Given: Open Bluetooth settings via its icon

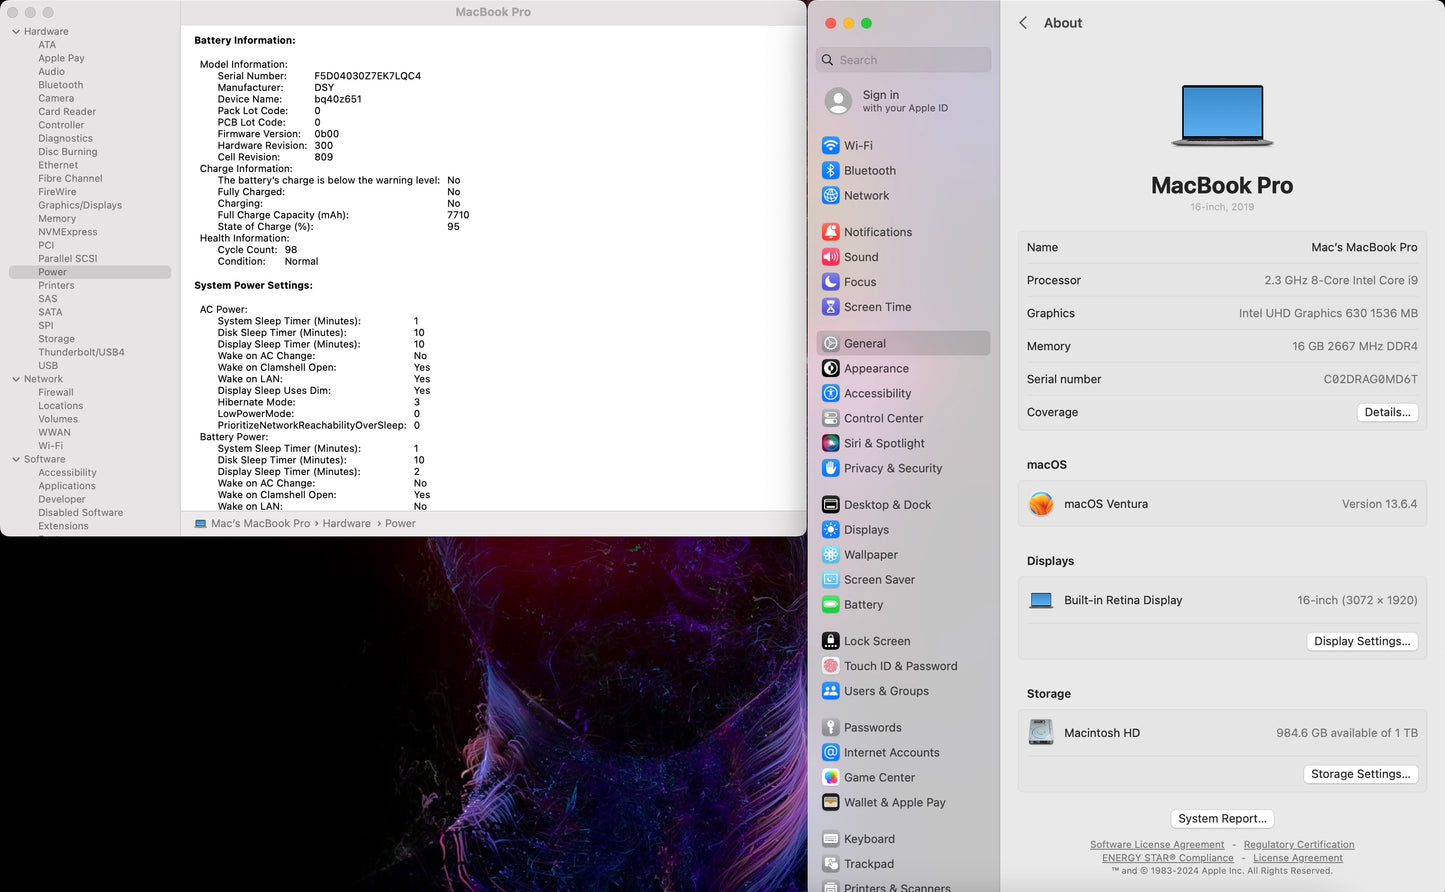Looking at the screenshot, I should 830,170.
